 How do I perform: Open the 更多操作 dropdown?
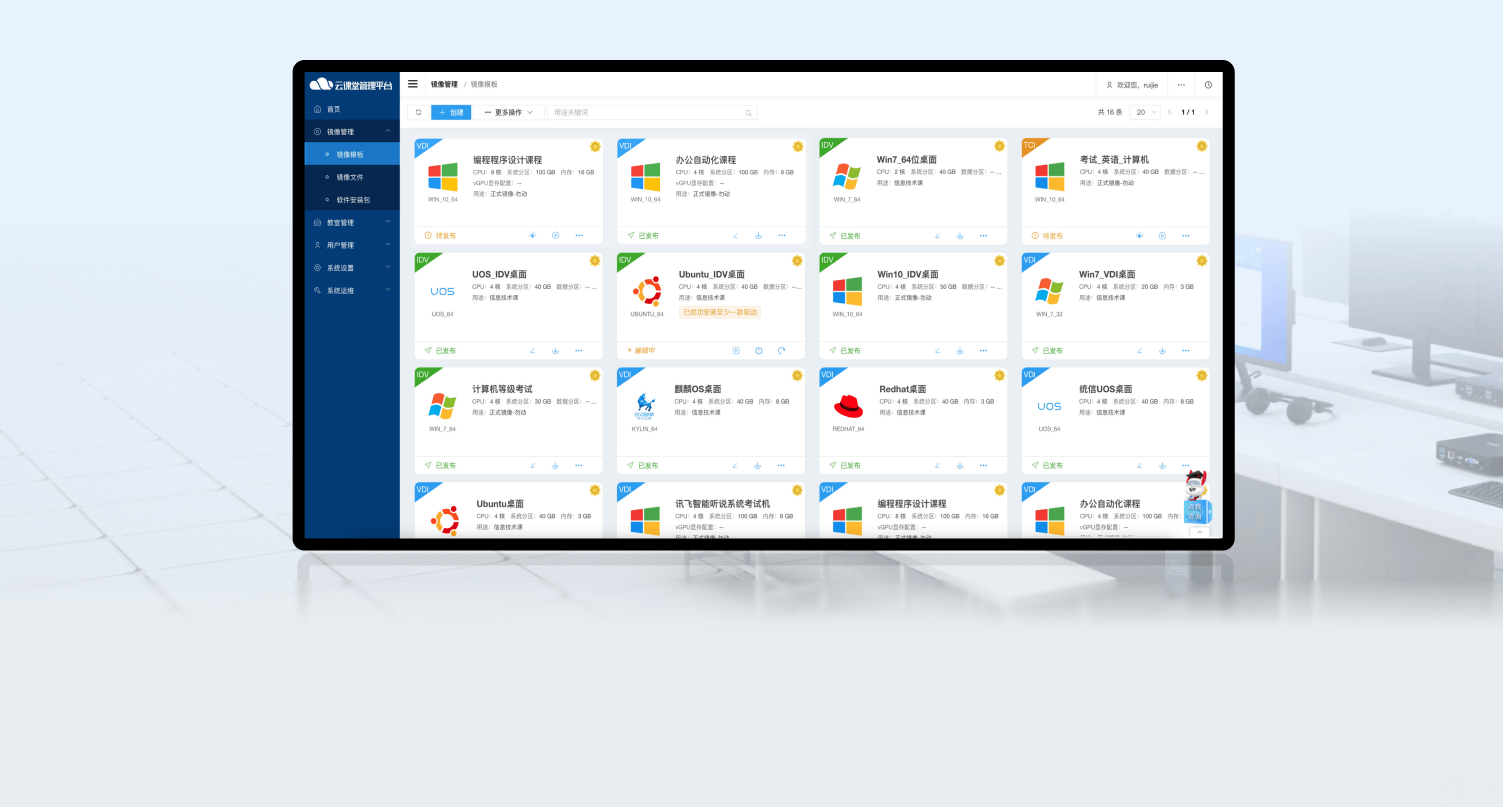[508, 113]
